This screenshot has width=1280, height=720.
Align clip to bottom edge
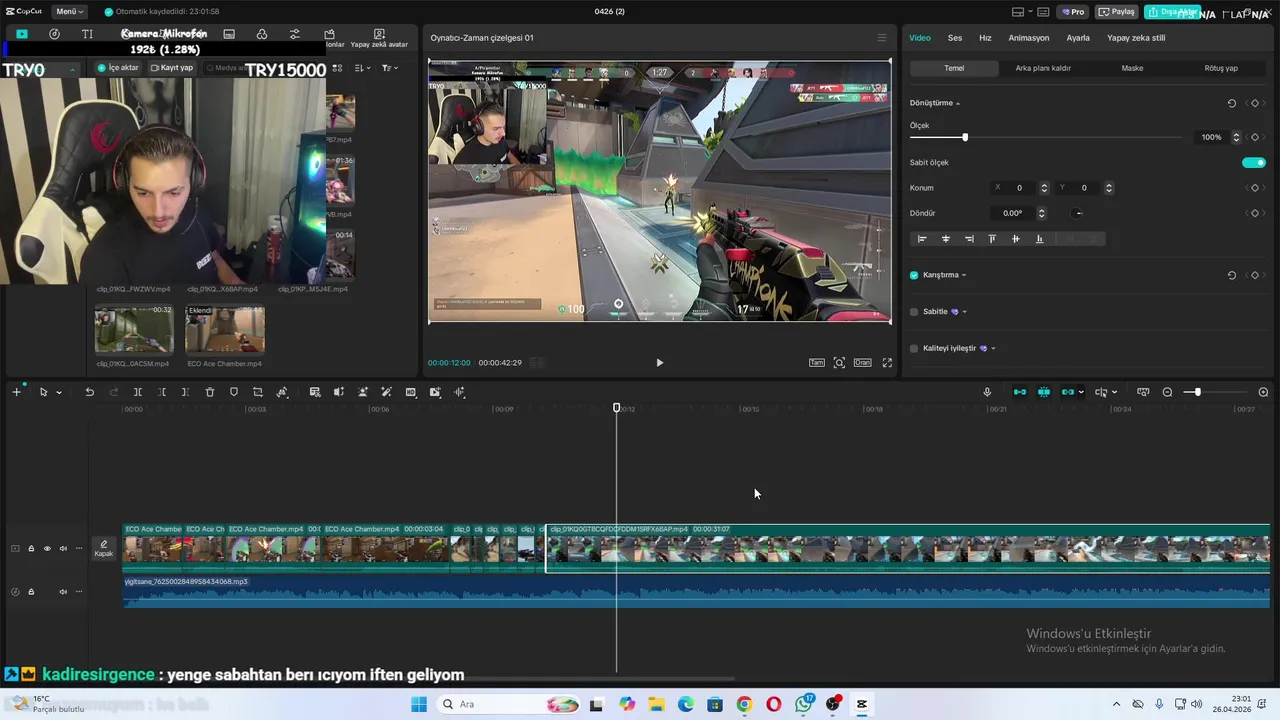coord(1039,239)
